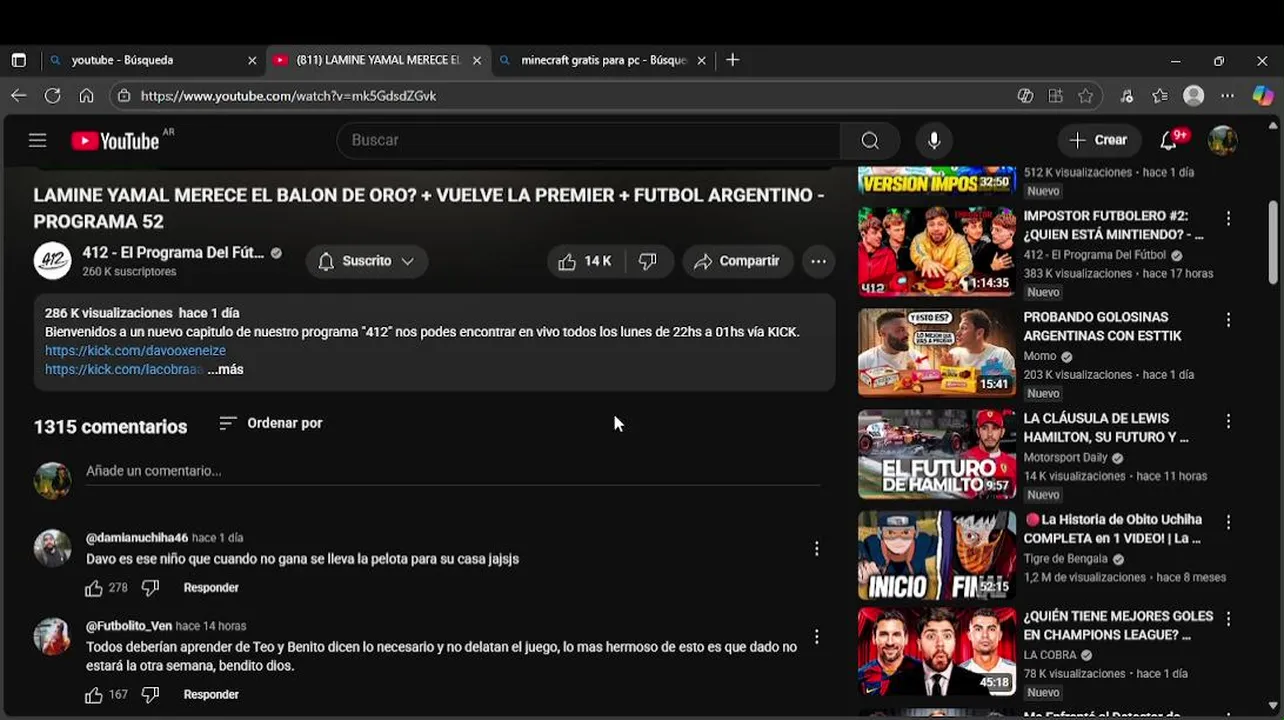Close the youtube - Búsqueda tab
1284x720 pixels.
(x=252, y=60)
